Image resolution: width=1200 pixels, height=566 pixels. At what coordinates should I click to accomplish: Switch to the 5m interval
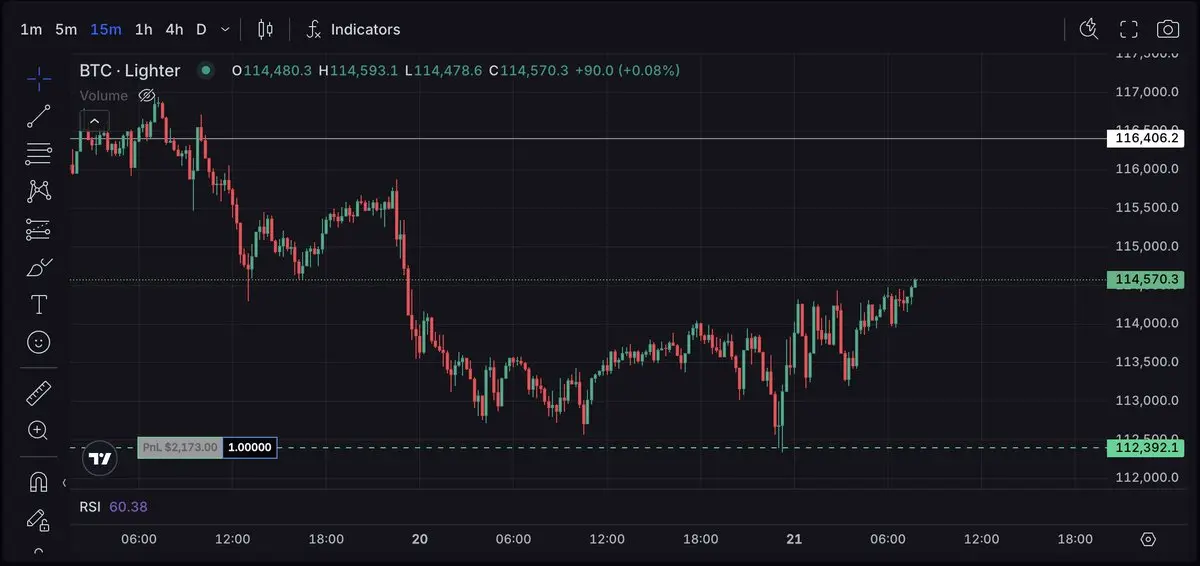[x=66, y=29]
